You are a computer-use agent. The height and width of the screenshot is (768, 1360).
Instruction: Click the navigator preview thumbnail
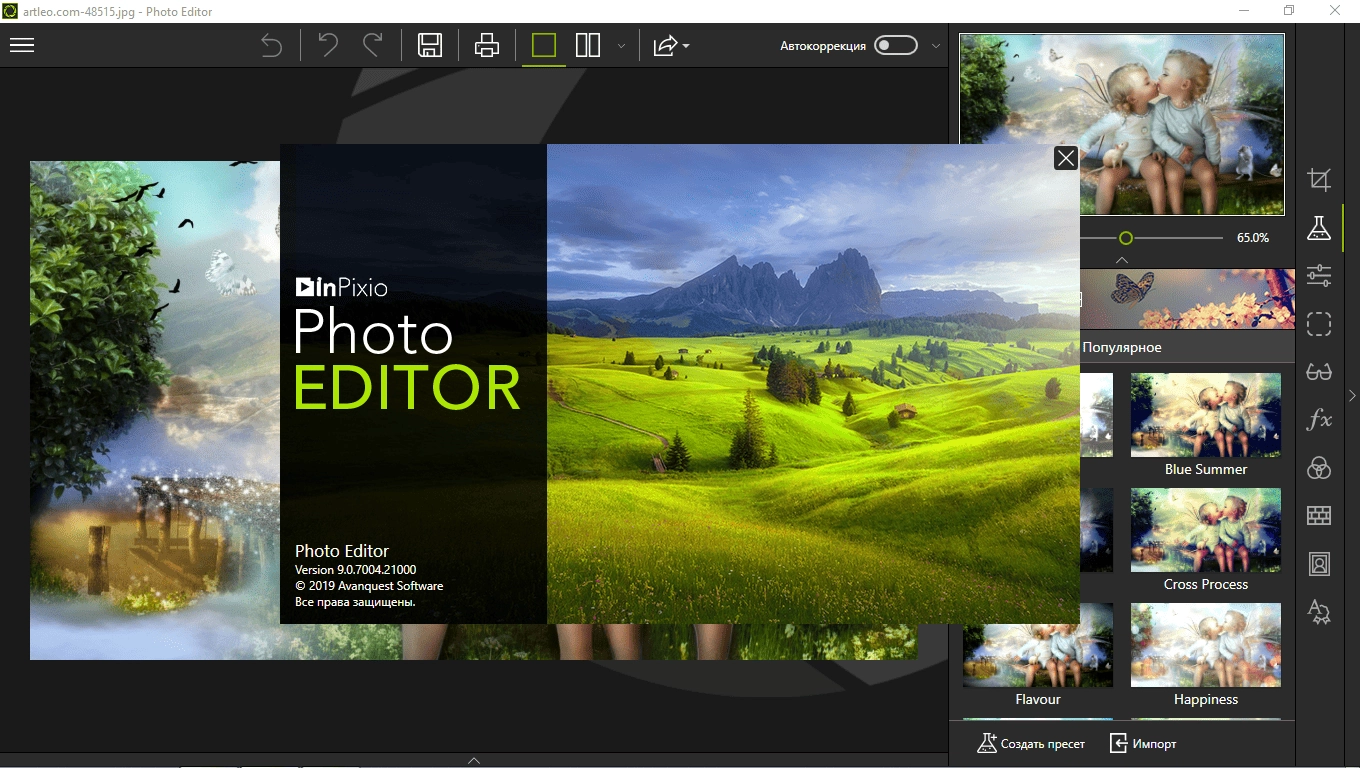point(1122,124)
